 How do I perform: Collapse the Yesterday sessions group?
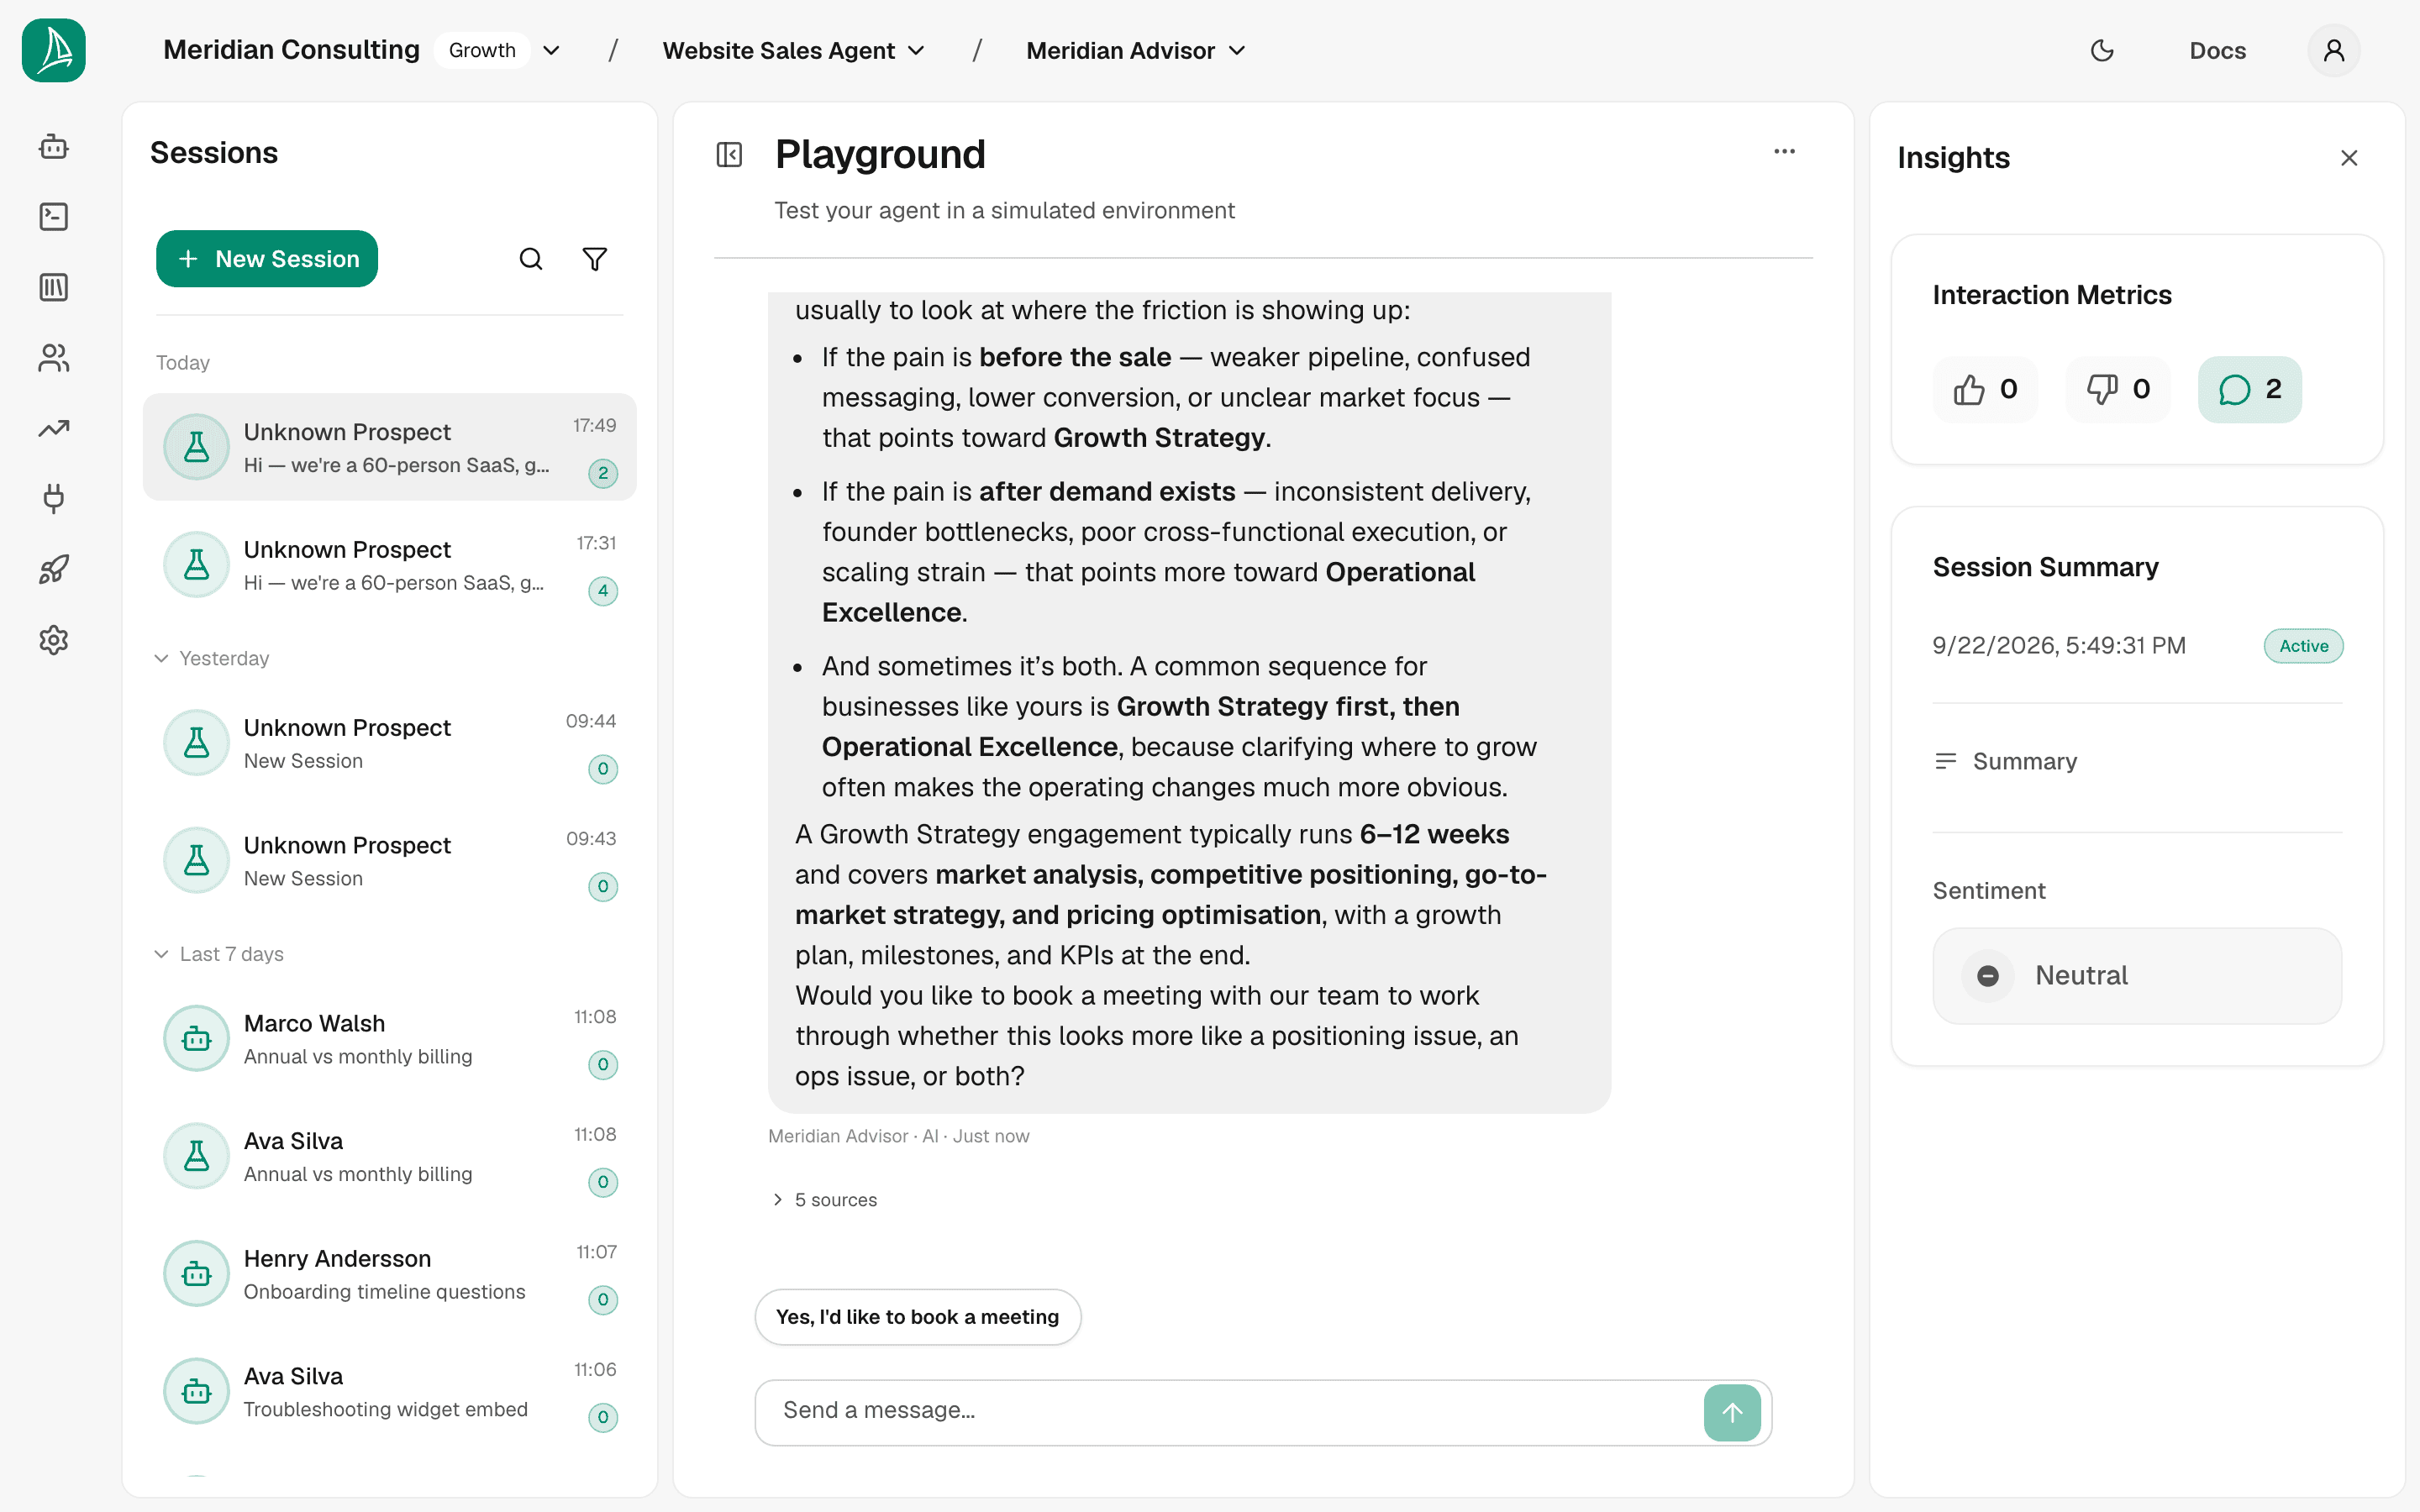click(x=212, y=658)
